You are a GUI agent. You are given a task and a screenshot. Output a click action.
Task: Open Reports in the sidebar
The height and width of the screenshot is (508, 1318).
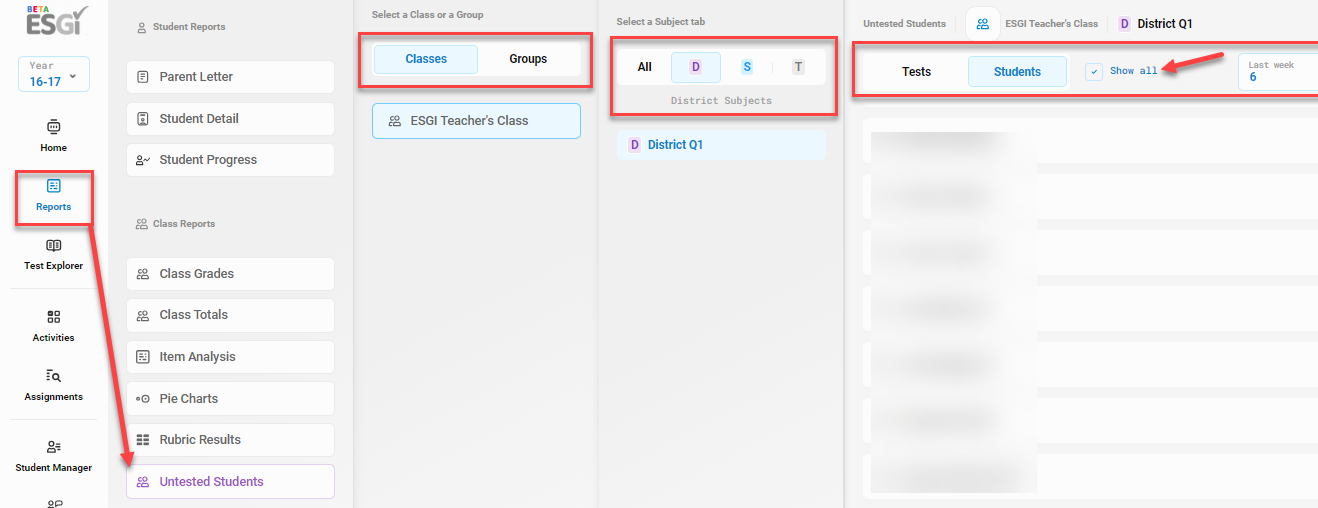click(54, 196)
